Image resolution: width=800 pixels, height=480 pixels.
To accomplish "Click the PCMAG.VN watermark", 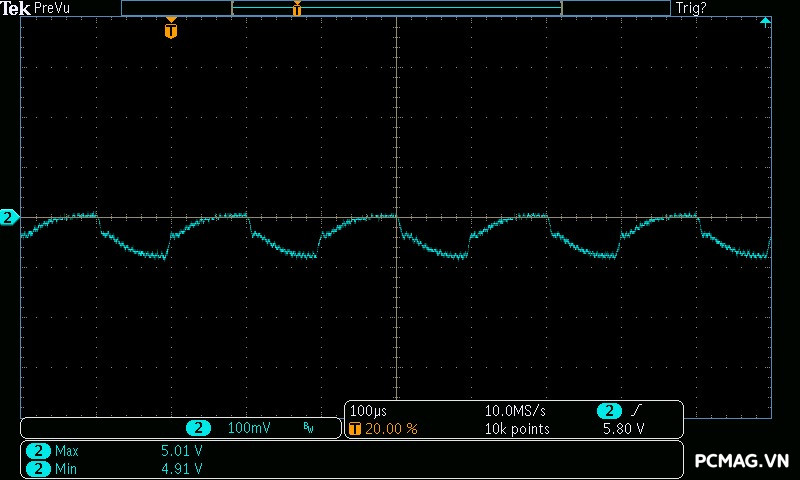I will [x=742, y=461].
